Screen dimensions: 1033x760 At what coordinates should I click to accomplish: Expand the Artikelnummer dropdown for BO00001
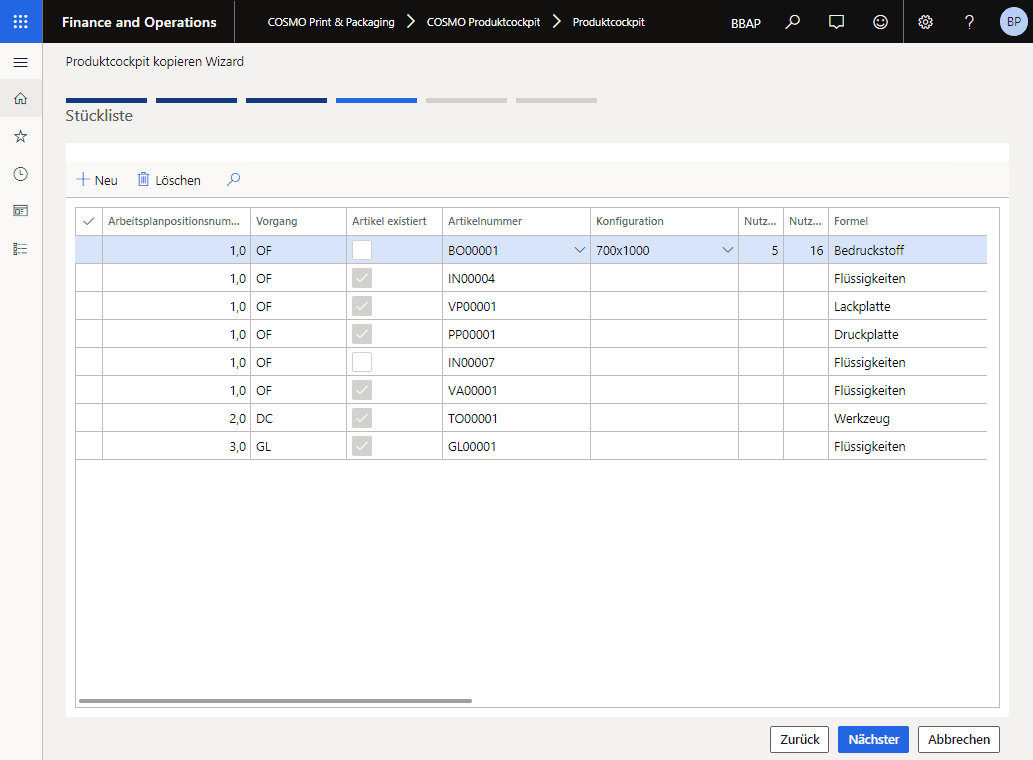(579, 250)
